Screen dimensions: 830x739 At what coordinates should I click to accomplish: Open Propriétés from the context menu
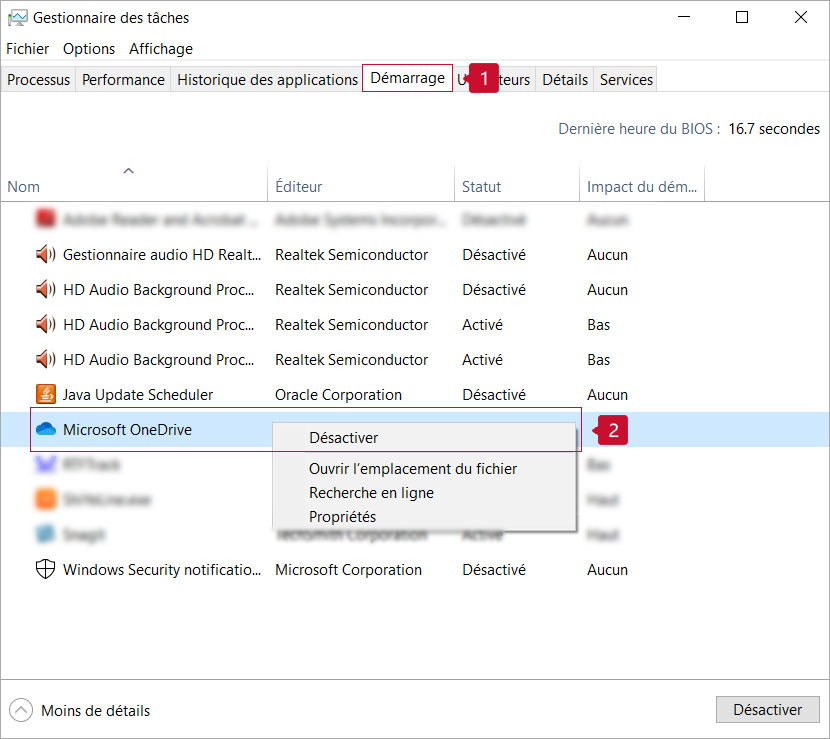pyautogui.click(x=343, y=517)
